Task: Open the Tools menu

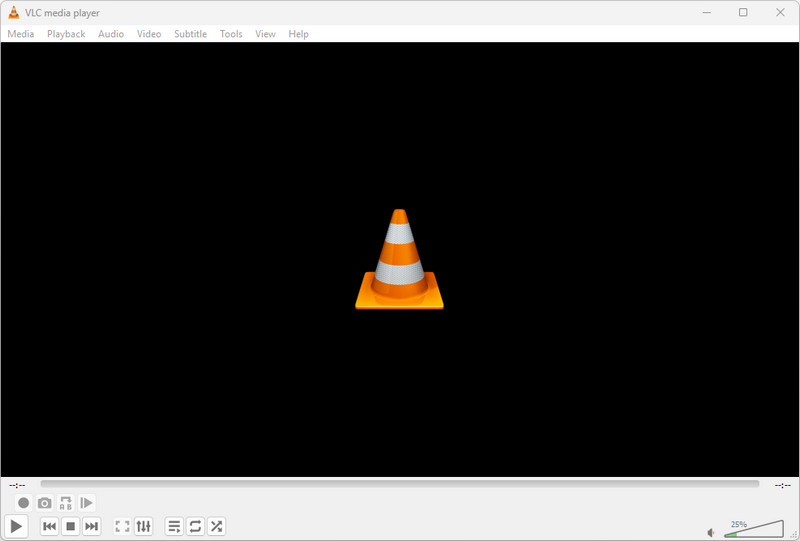Action: click(231, 34)
